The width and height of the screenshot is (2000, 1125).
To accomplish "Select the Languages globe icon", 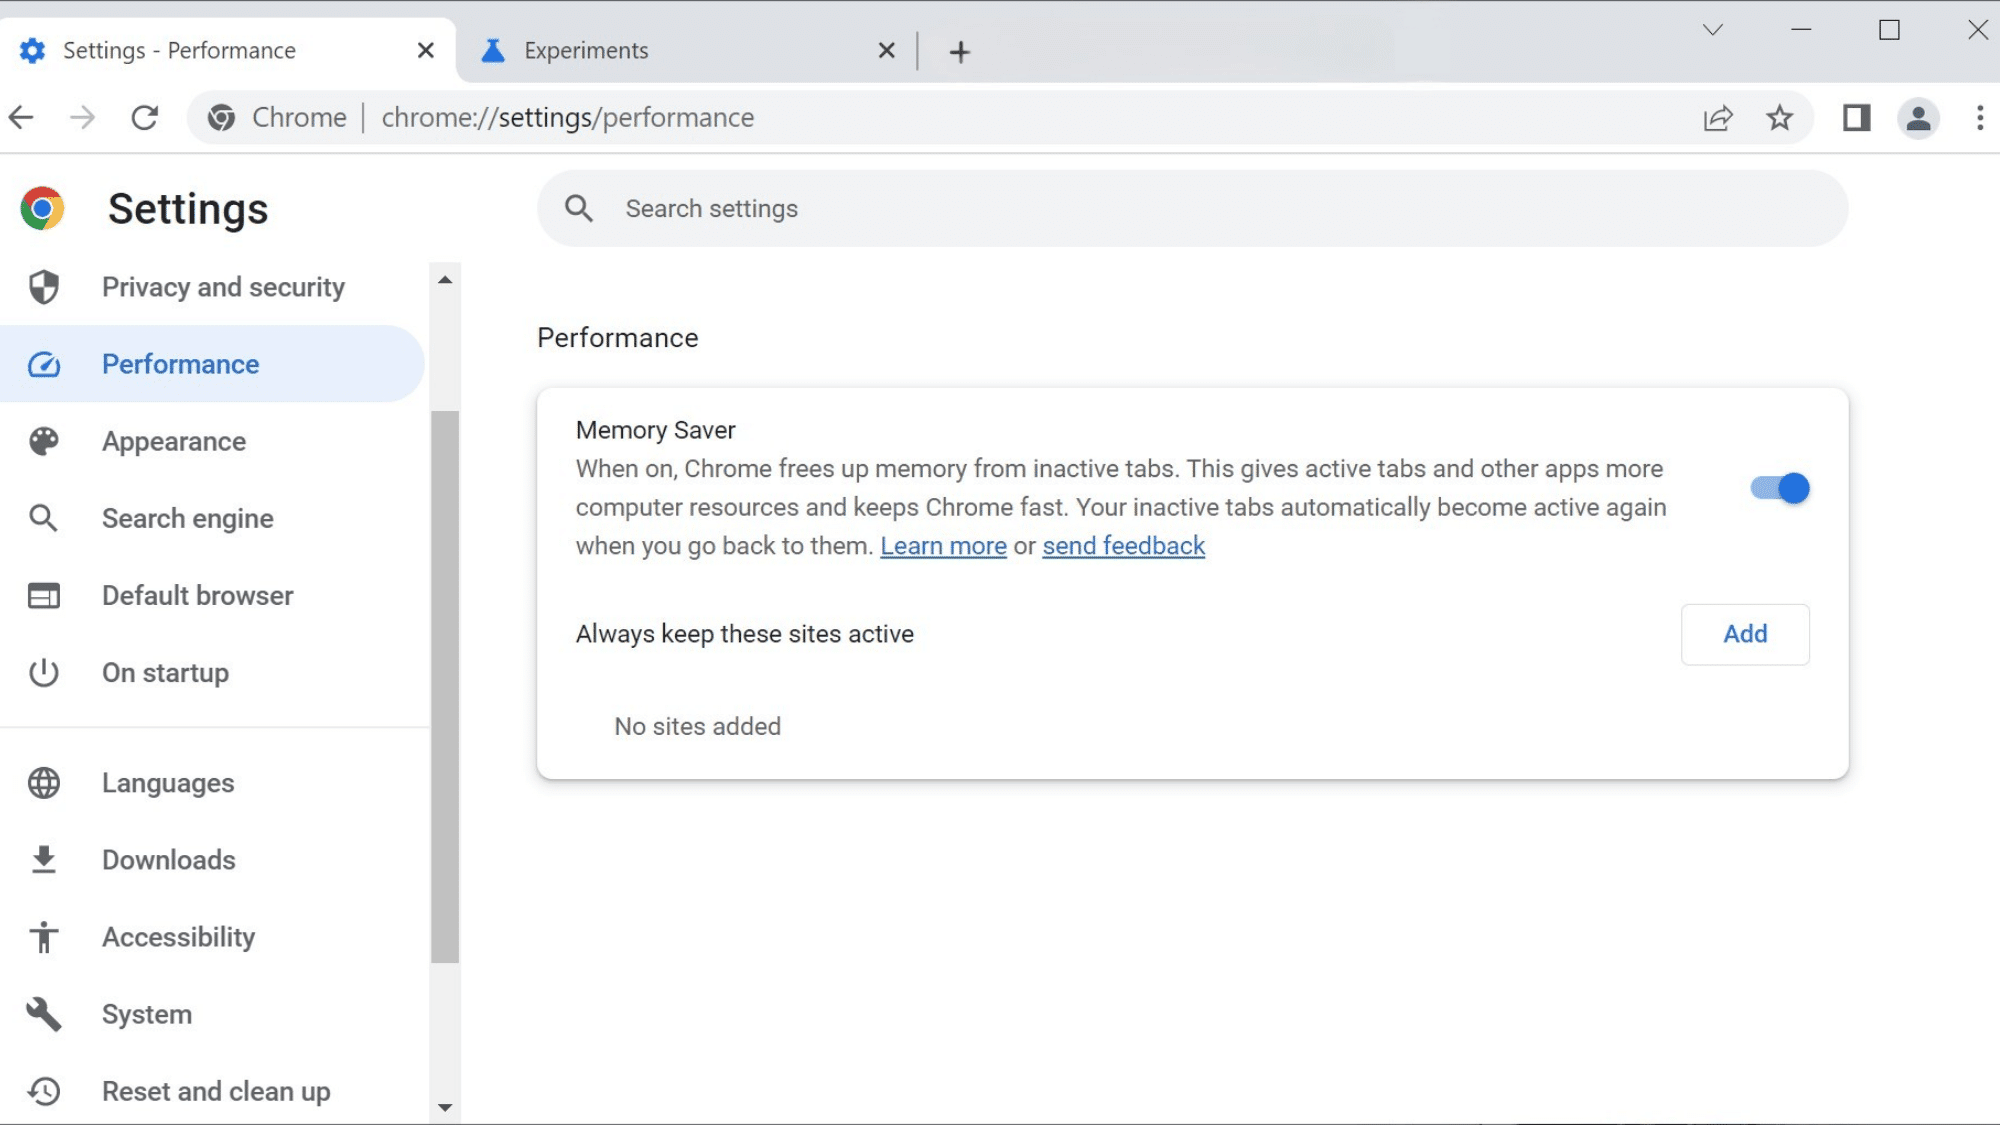I will click(43, 783).
